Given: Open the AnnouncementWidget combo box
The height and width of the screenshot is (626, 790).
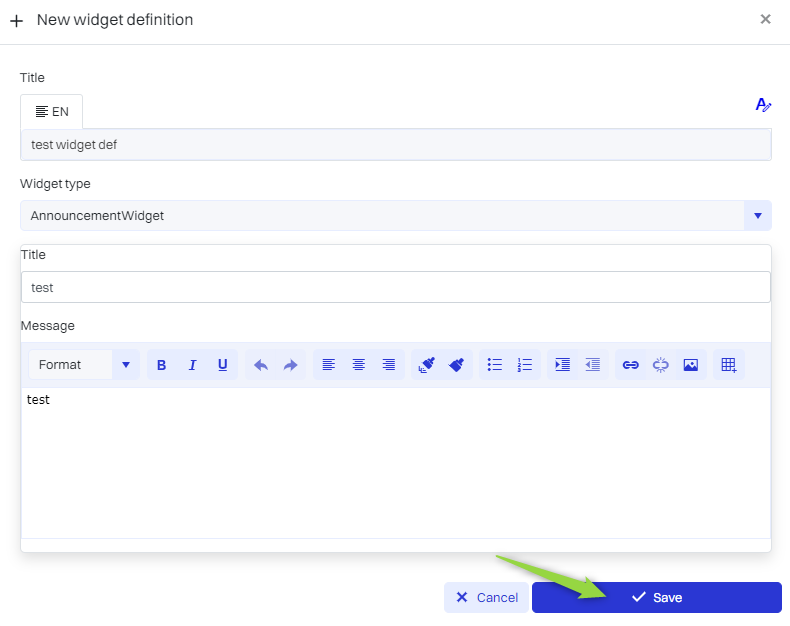Looking at the screenshot, I should click(382, 215).
